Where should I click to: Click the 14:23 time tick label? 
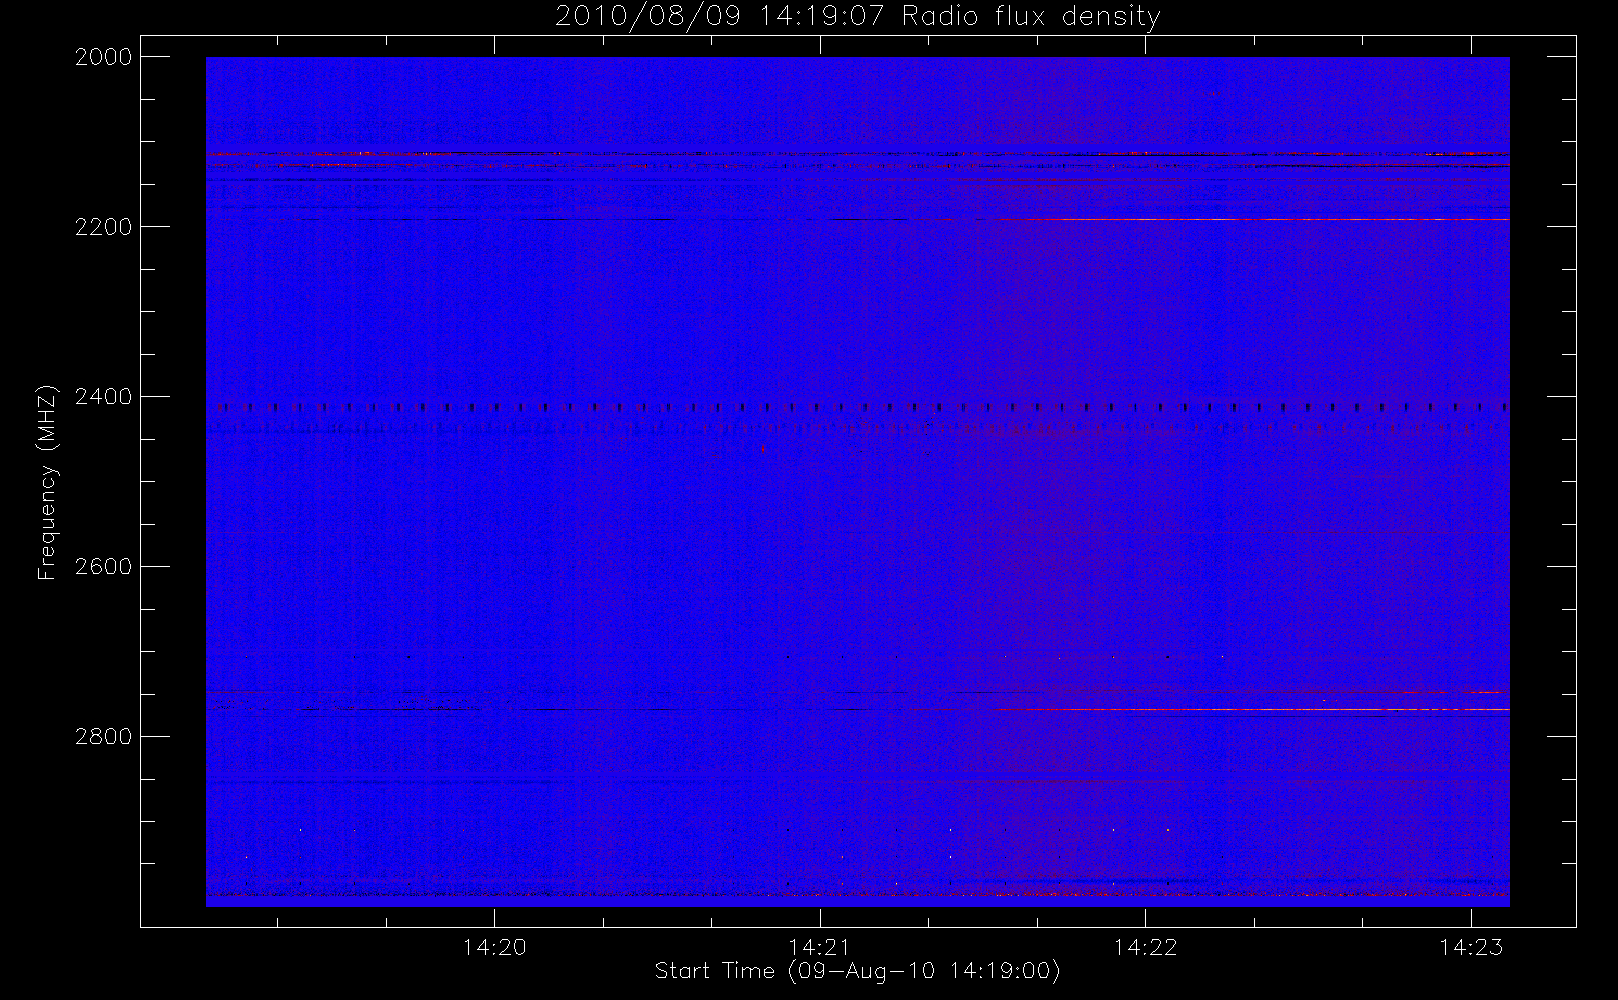(x=1471, y=946)
